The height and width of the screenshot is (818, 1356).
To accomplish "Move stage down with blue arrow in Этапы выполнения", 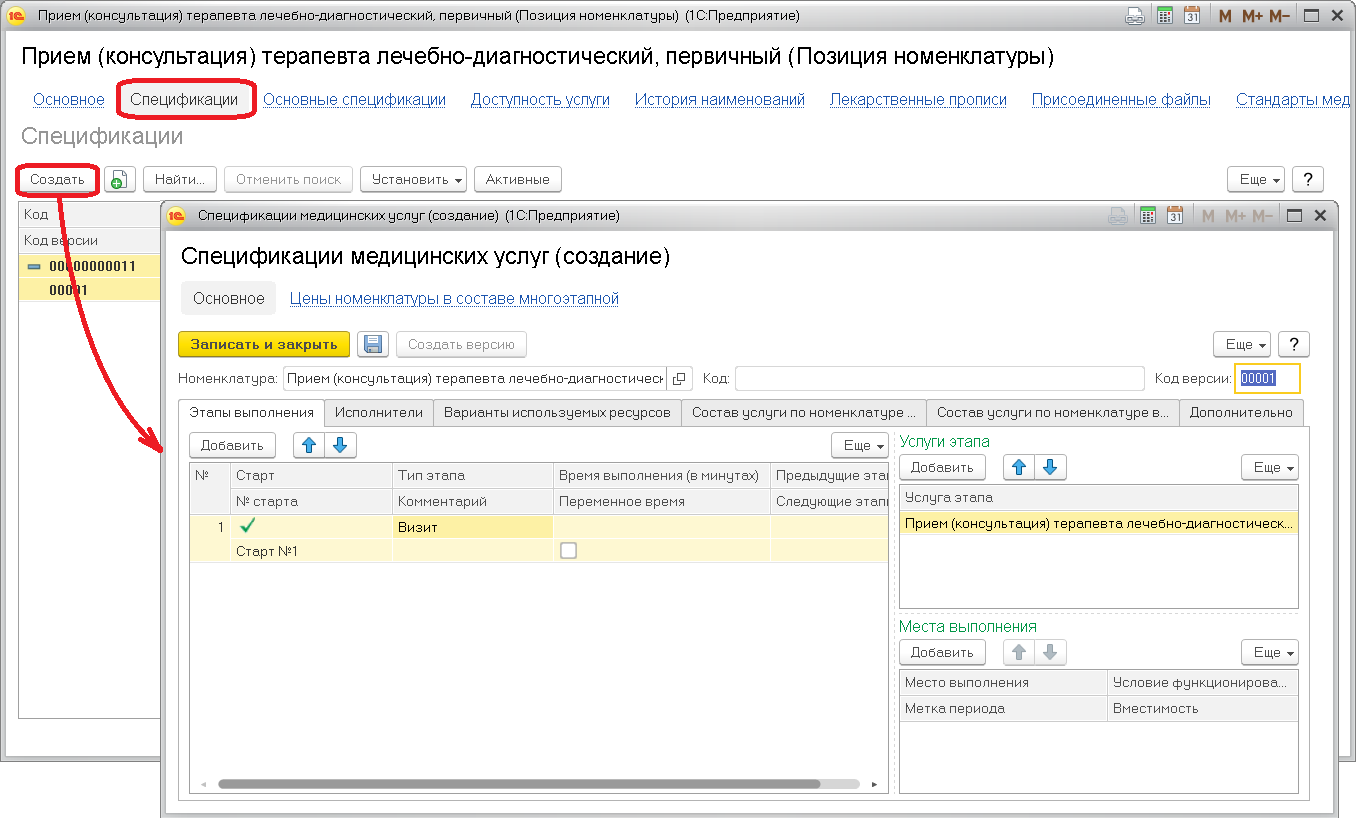I will [x=340, y=445].
